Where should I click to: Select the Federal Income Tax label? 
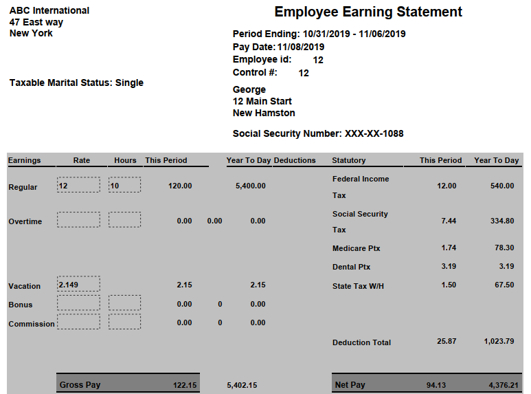pos(361,187)
